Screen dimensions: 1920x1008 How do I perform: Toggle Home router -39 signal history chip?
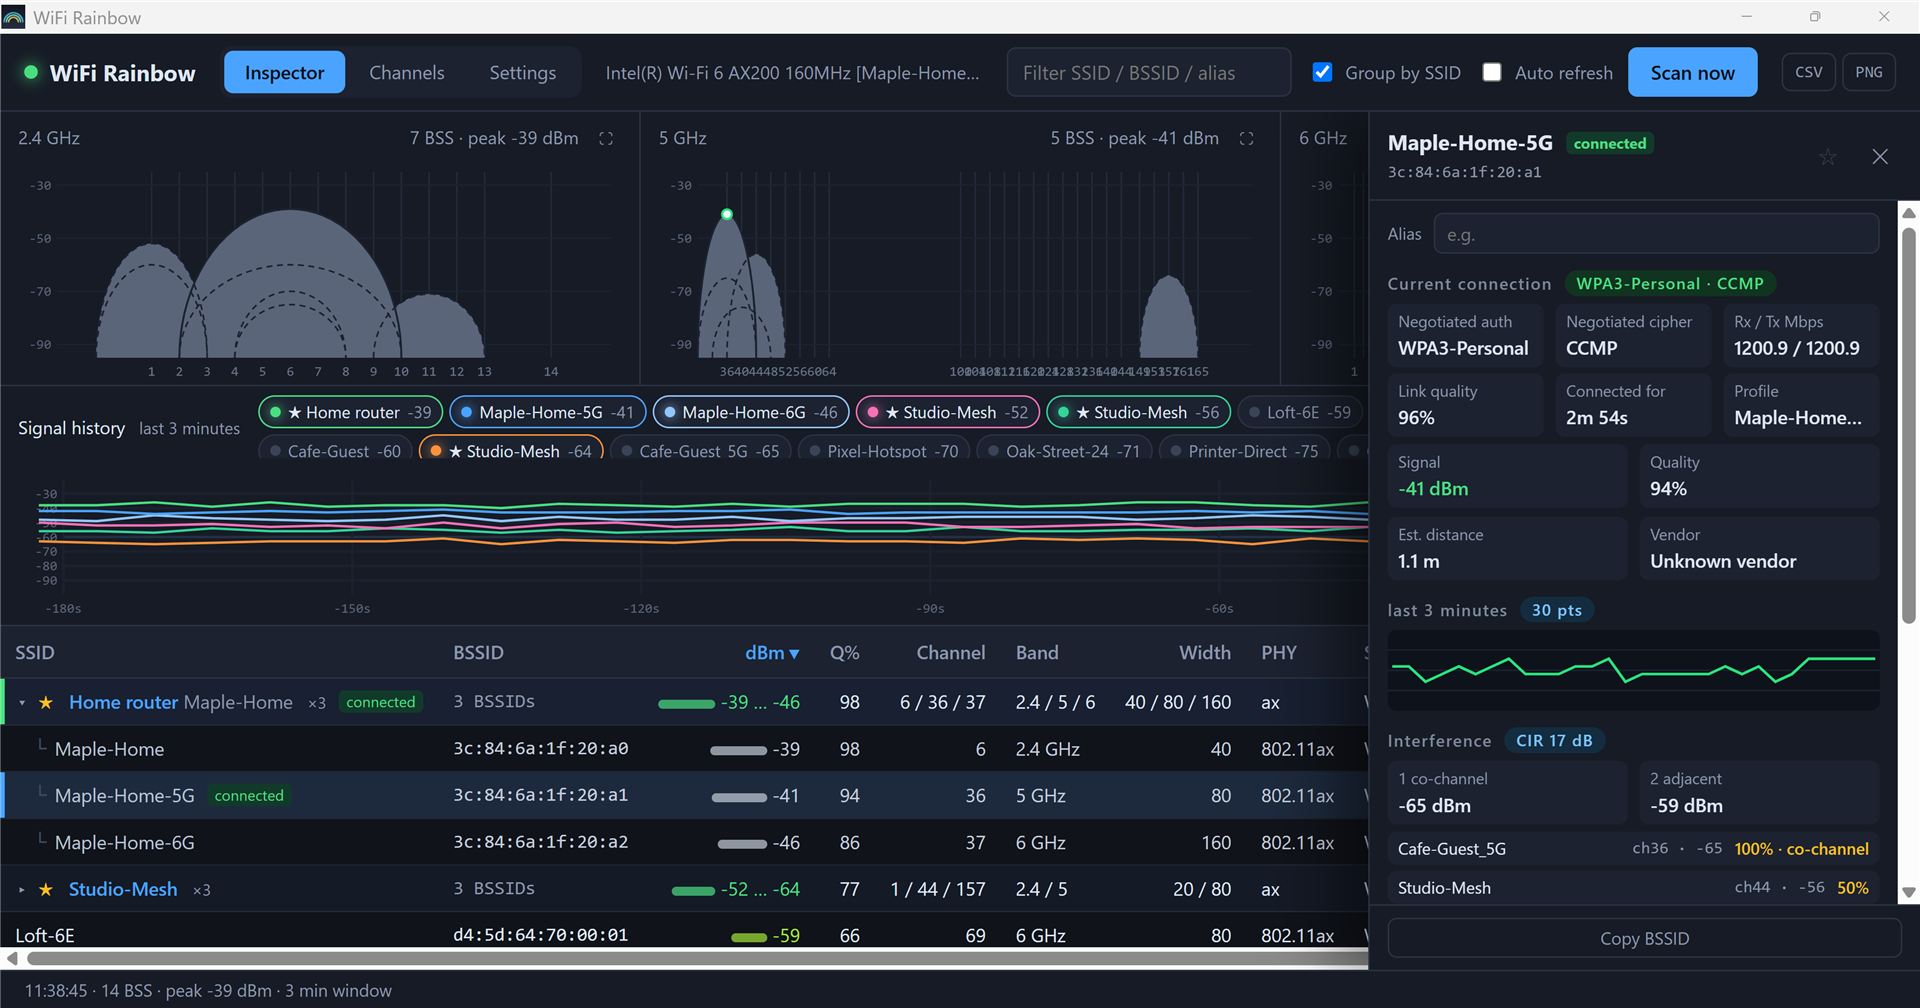point(351,412)
